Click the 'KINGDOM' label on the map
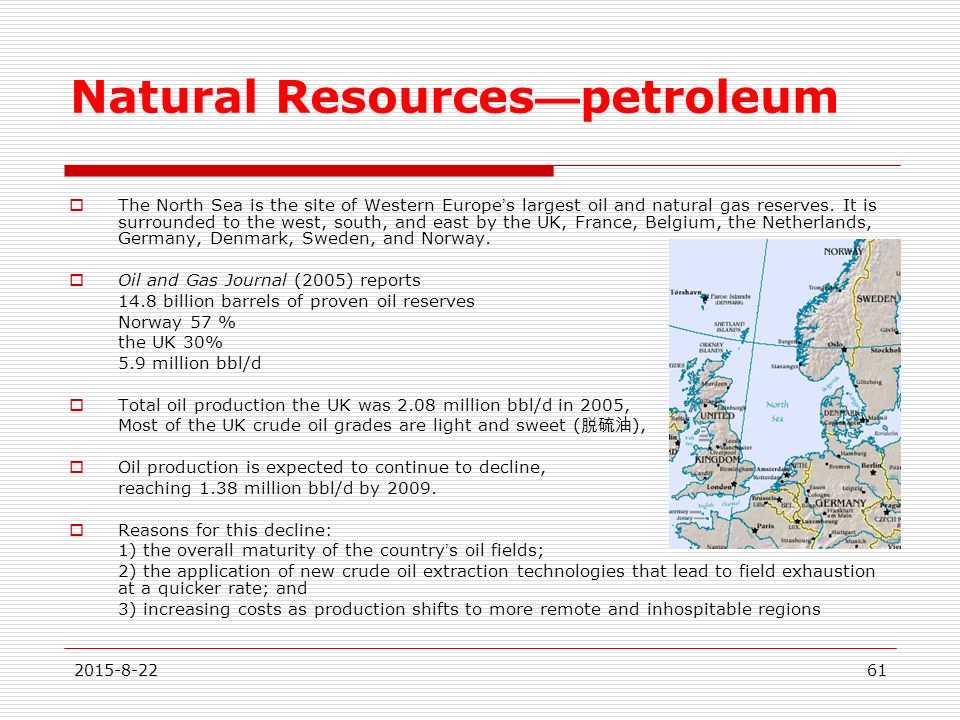The width and height of the screenshot is (960, 720). point(718,459)
